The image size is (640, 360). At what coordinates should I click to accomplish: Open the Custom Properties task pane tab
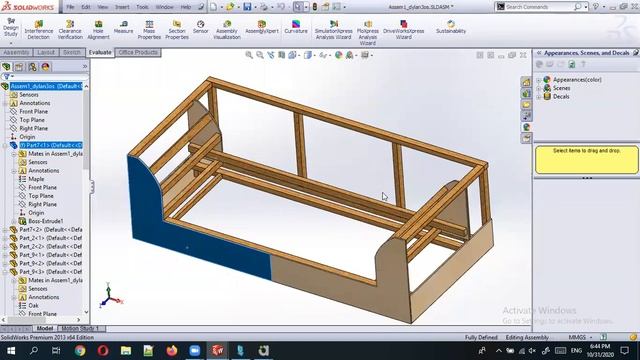click(x=526, y=138)
